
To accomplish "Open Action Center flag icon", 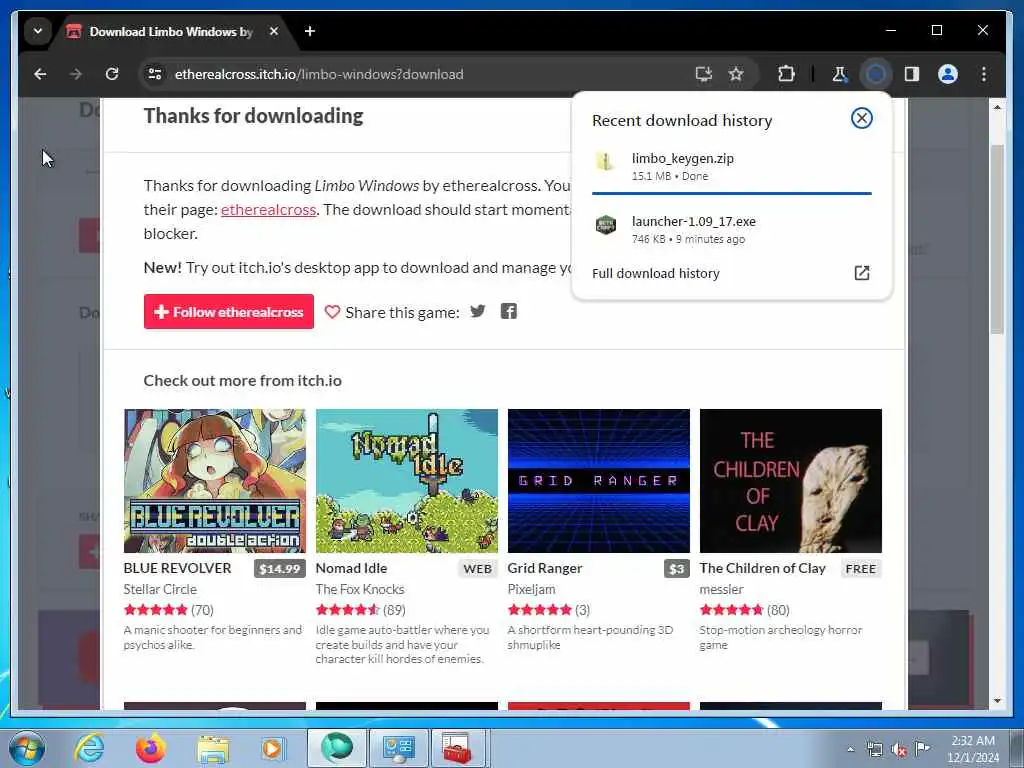I will pyautogui.click(x=922, y=748).
